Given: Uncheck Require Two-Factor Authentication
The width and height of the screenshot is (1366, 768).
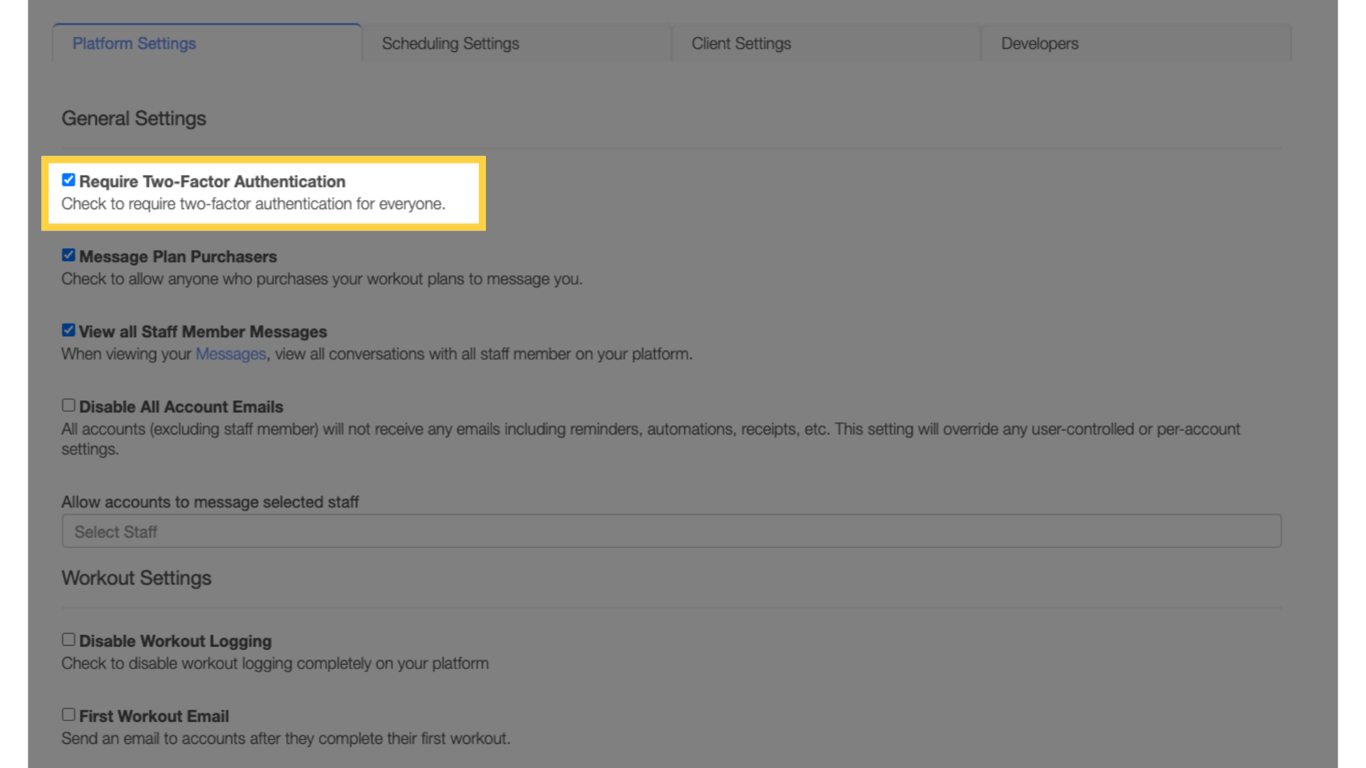Looking at the screenshot, I should 68,180.
